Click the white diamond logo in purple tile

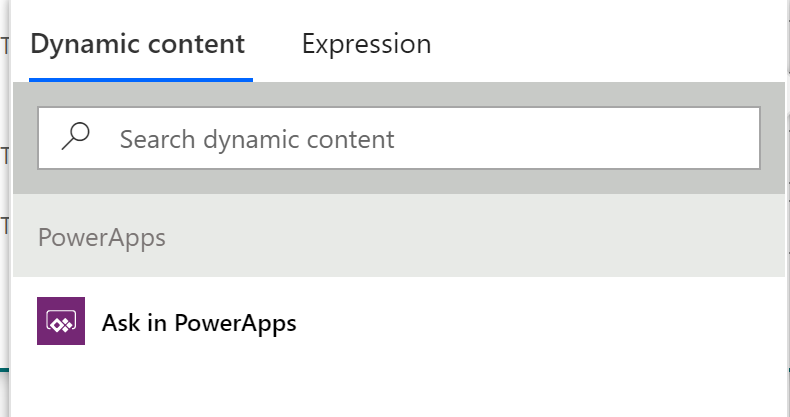tap(61, 322)
